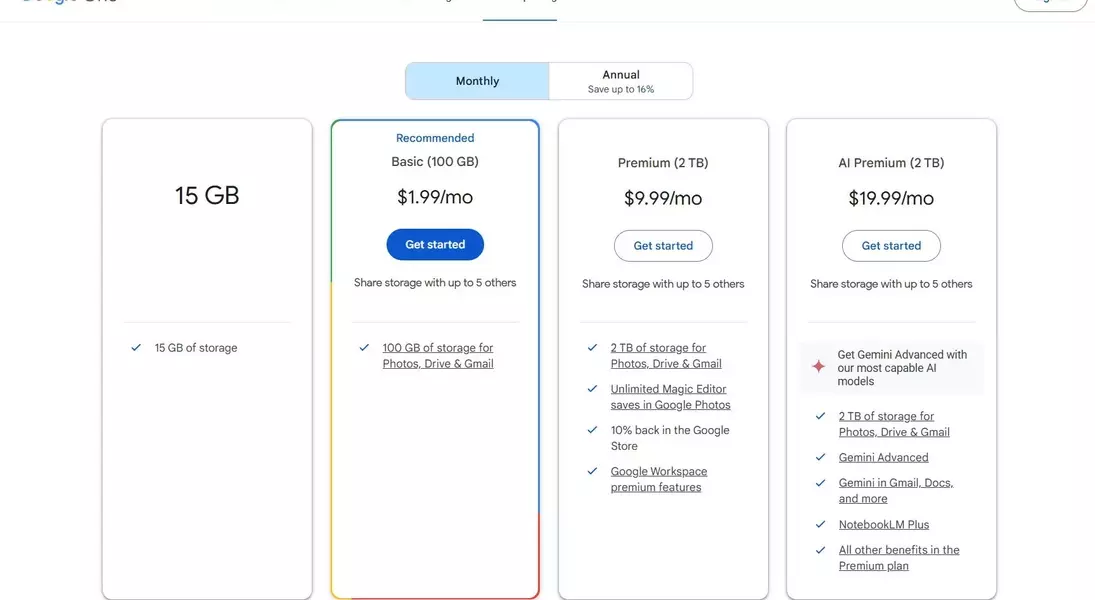Click Share storage text under Premium plan

point(663,284)
